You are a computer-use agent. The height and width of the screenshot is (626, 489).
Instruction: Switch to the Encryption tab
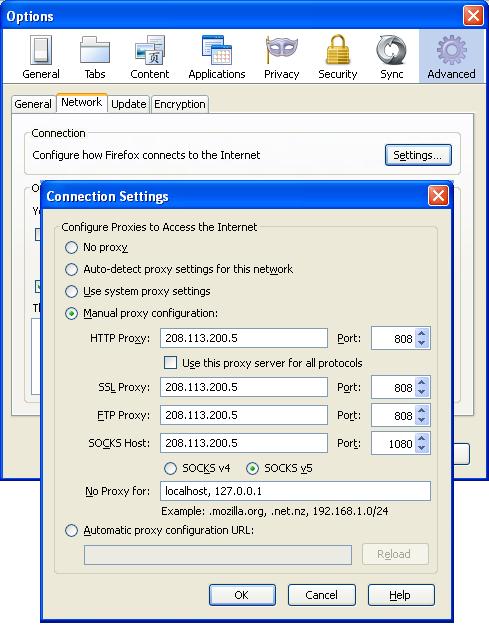[180, 104]
